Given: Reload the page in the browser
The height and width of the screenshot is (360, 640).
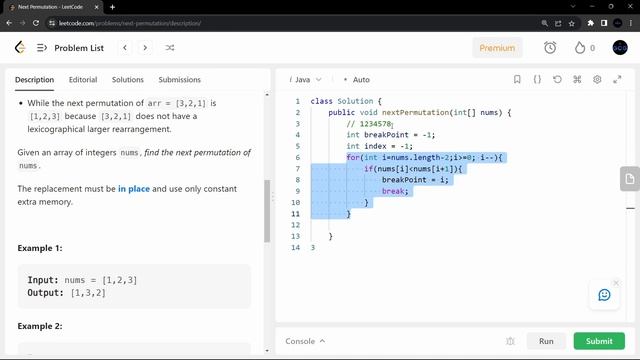Looking at the screenshot, I should point(36,23).
